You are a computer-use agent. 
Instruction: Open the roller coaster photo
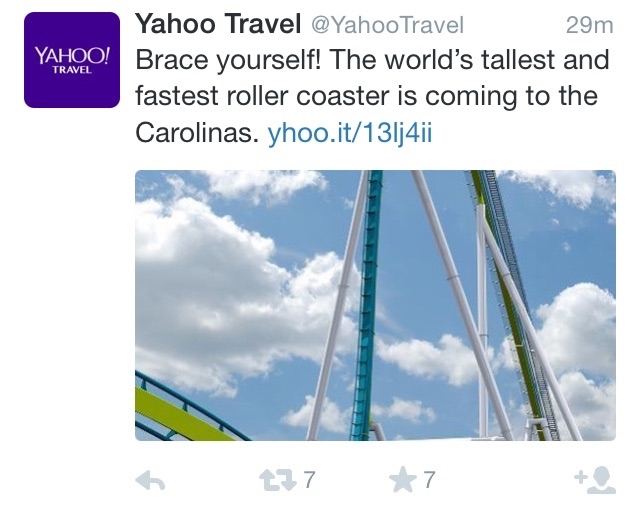375,305
